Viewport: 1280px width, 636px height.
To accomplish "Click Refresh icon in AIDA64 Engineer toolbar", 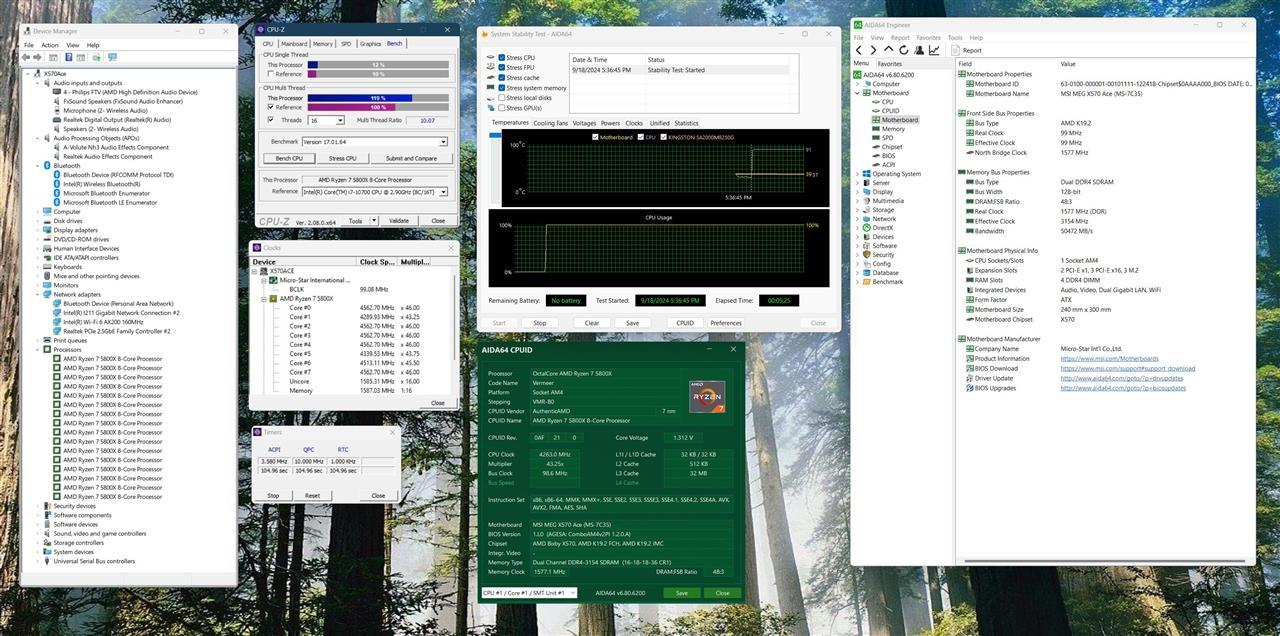I will pos(904,50).
